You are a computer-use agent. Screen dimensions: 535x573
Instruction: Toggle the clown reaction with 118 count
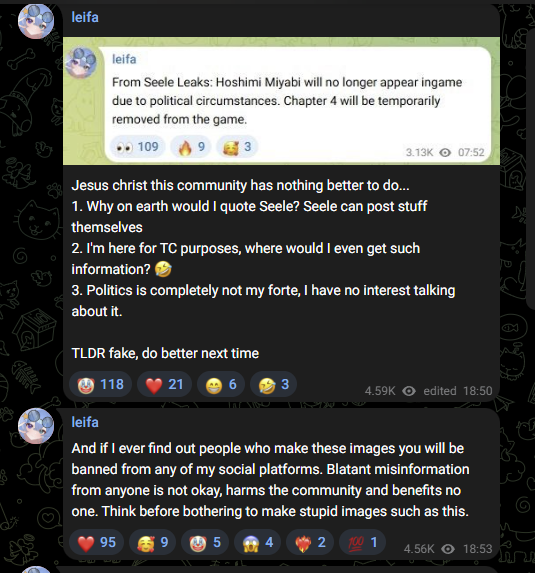[x=100, y=384]
